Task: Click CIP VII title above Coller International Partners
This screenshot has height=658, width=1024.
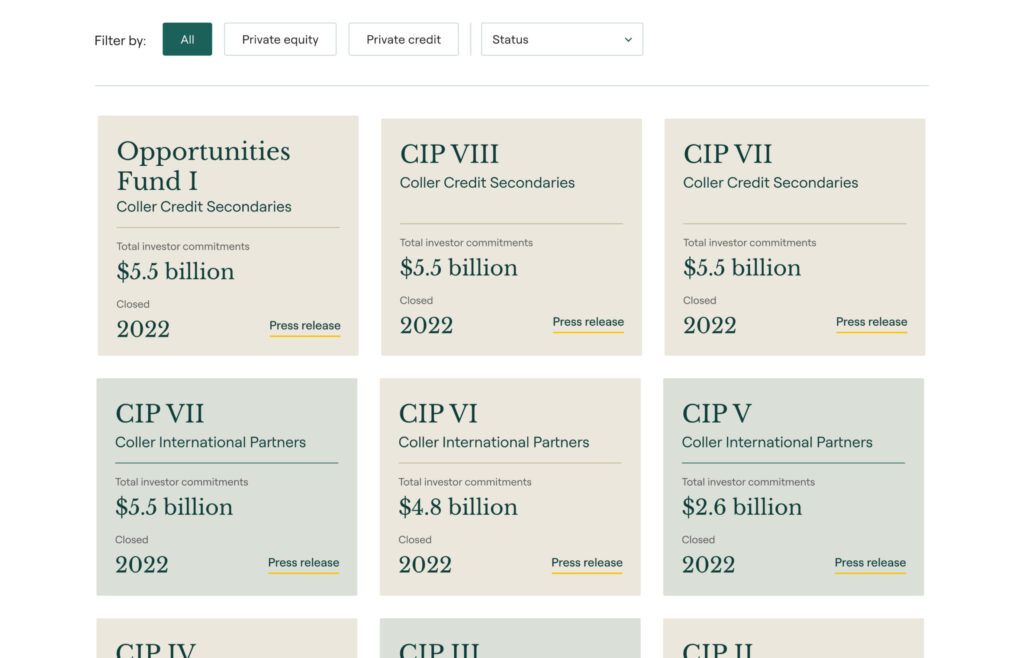Action: point(160,414)
